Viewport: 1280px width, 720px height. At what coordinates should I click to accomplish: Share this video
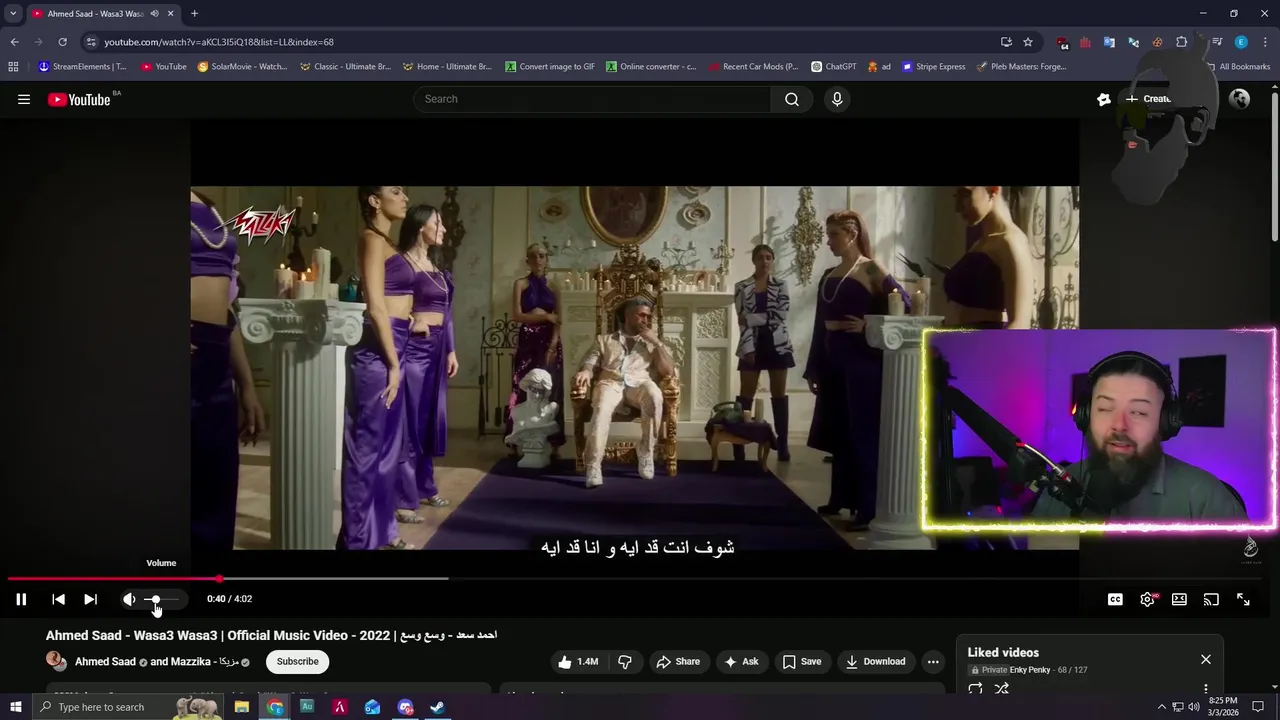[677, 661]
